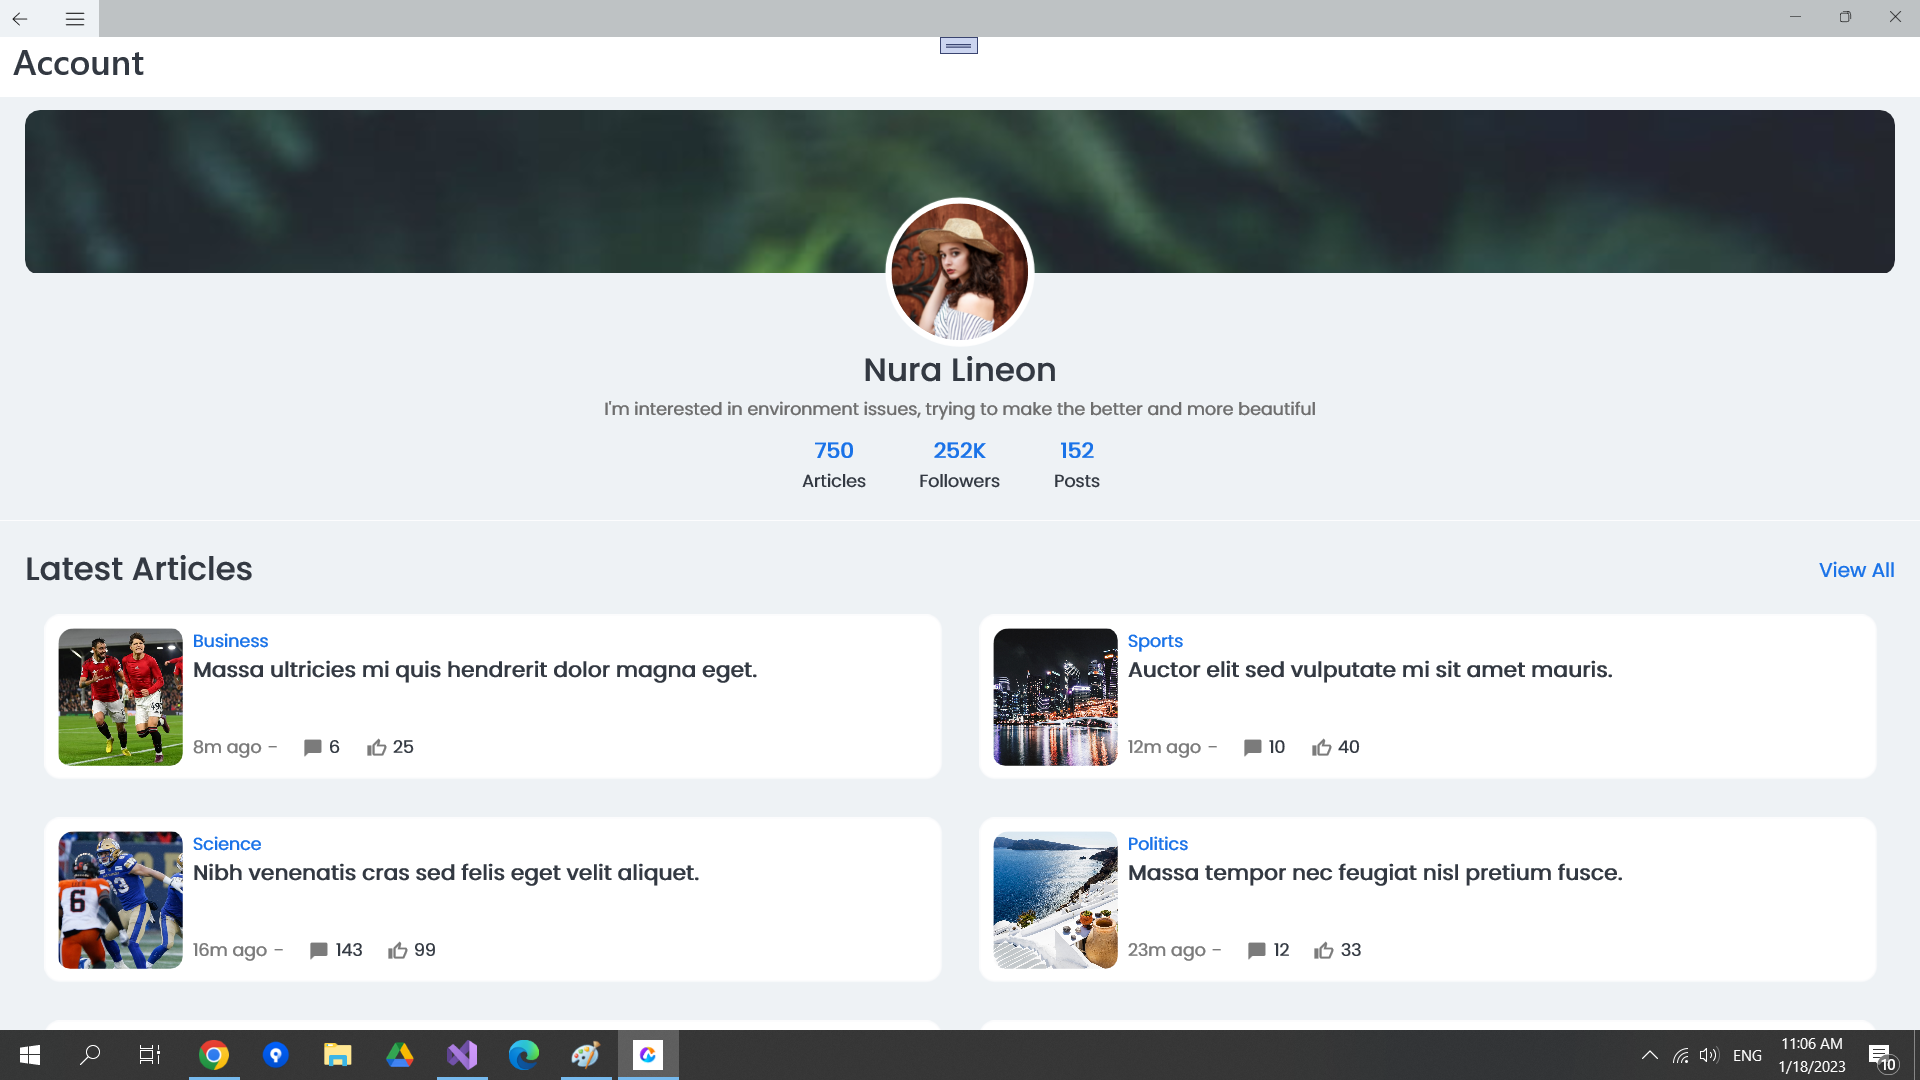Image resolution: width=1920 pixels, height=1080 pixels.
Task: Click thumbs-up icon on Business article
Action: click(376, 748)
